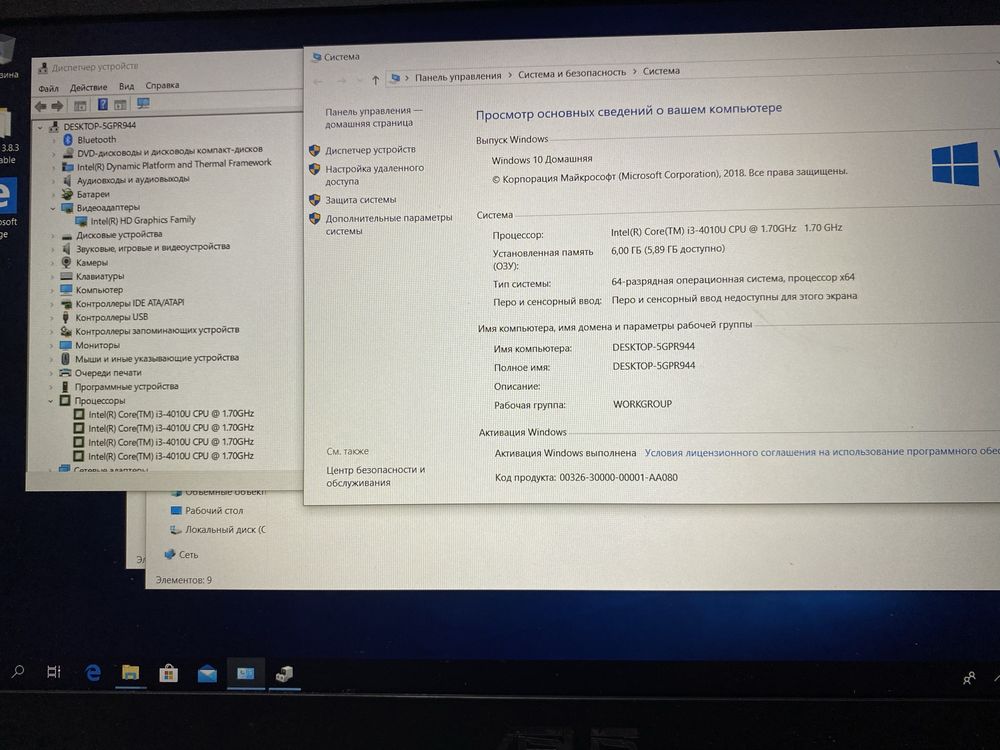The width and height of the screenshot is (1000, 750).
Task: Click Система и безопасность in the breadcrumb
Action: pos(572,73)
